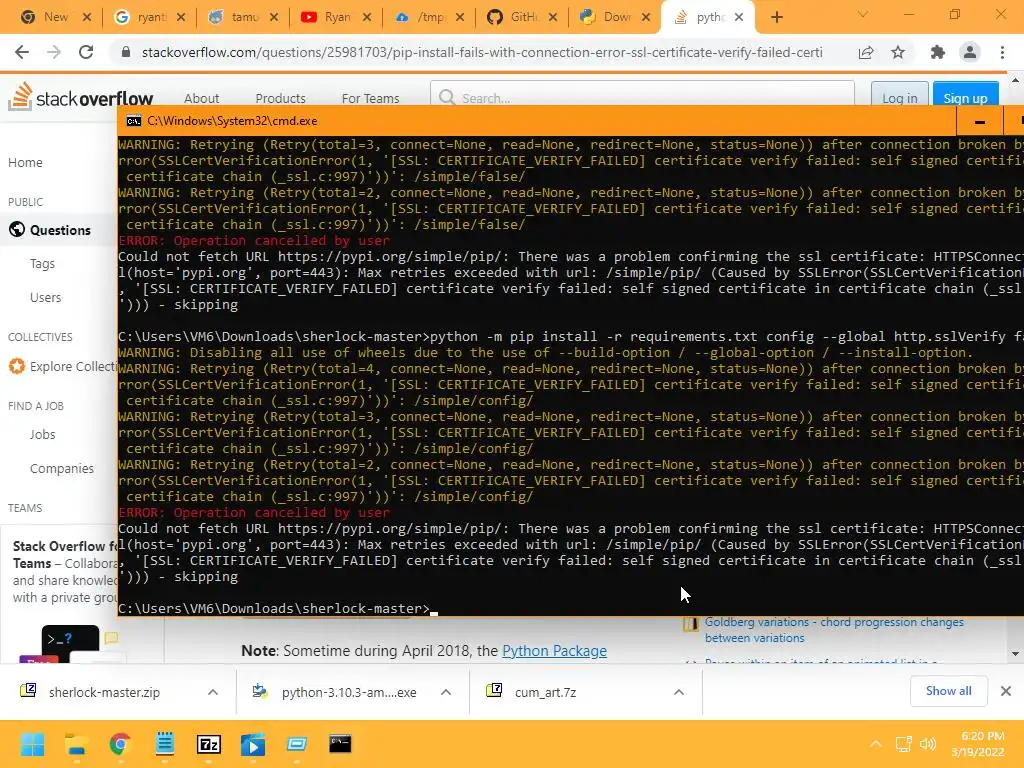Click the Explore Collectives icon
Viewport: 1024px width, 768px height.
pos(17,366)
